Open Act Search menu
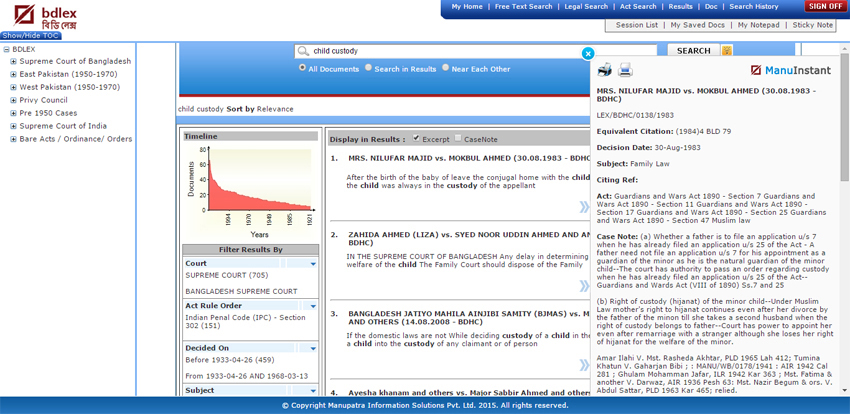 point(638,7)
